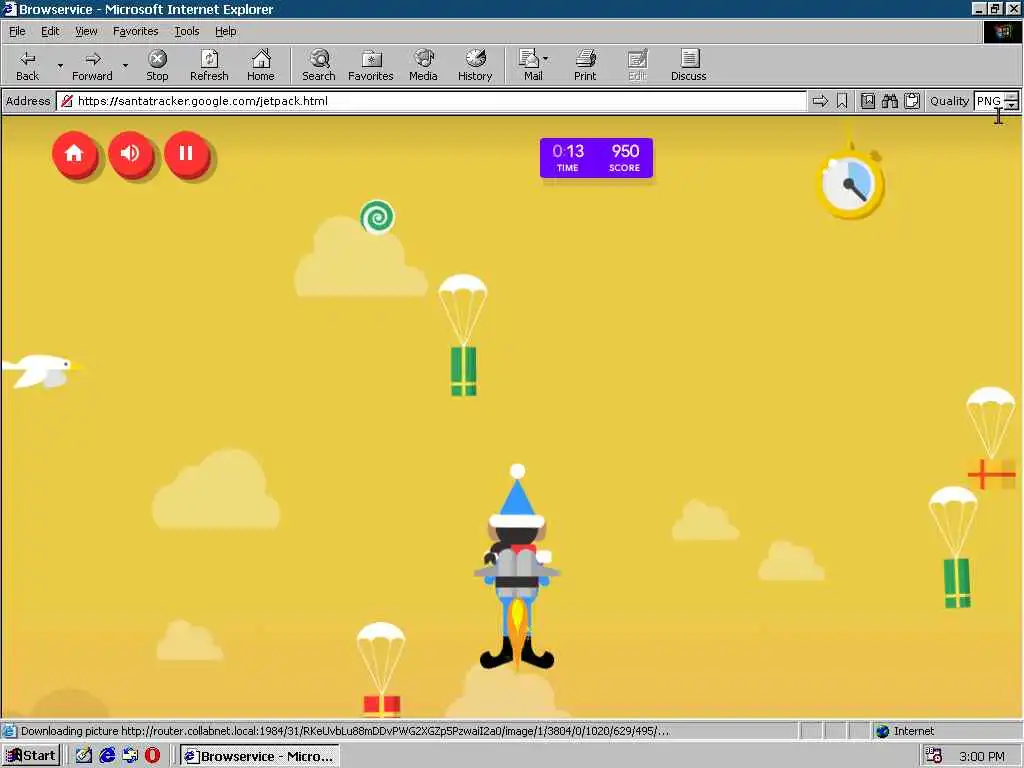
Task: Open the Search pane
Action: 319,65
